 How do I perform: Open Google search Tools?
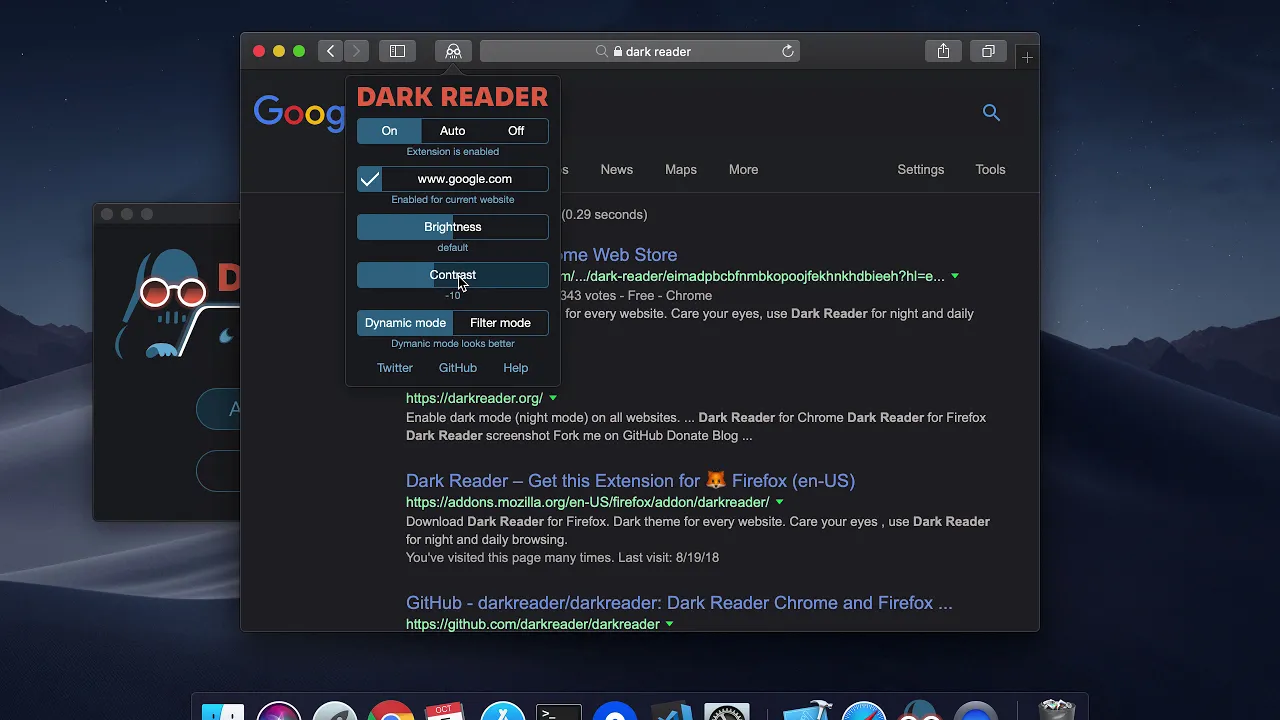point(990,170)
